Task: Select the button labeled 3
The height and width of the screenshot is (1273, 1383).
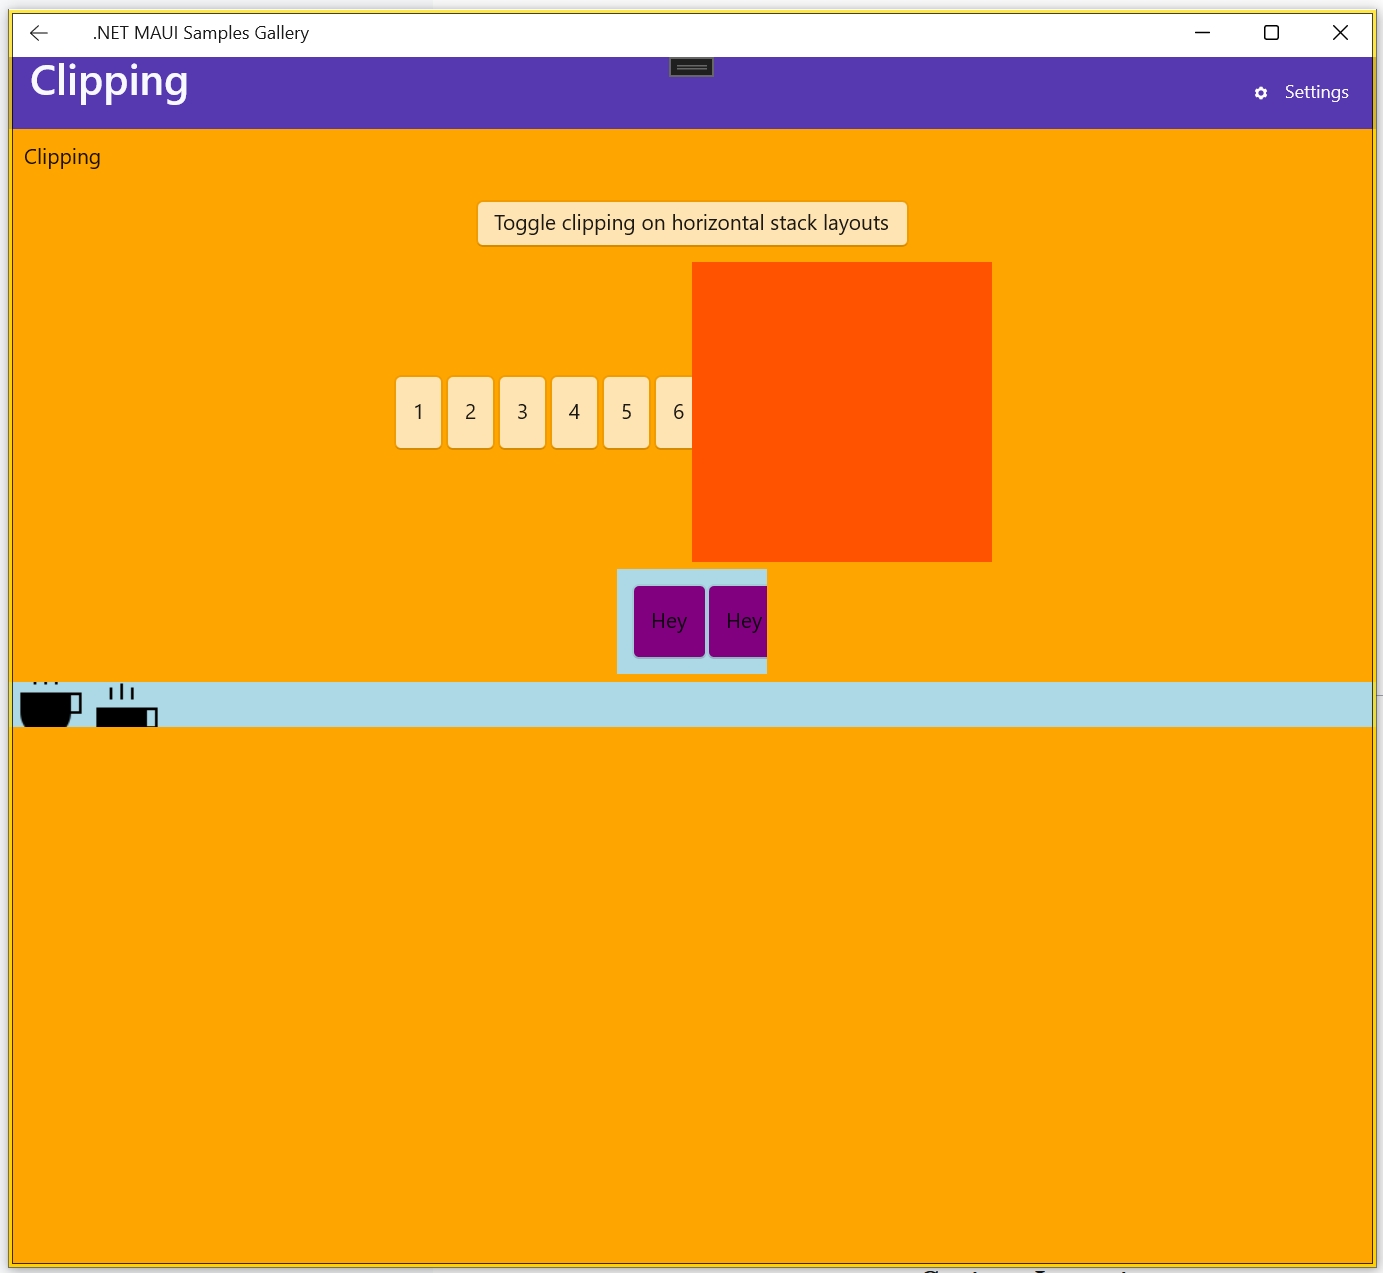Action: click(522, 412)
